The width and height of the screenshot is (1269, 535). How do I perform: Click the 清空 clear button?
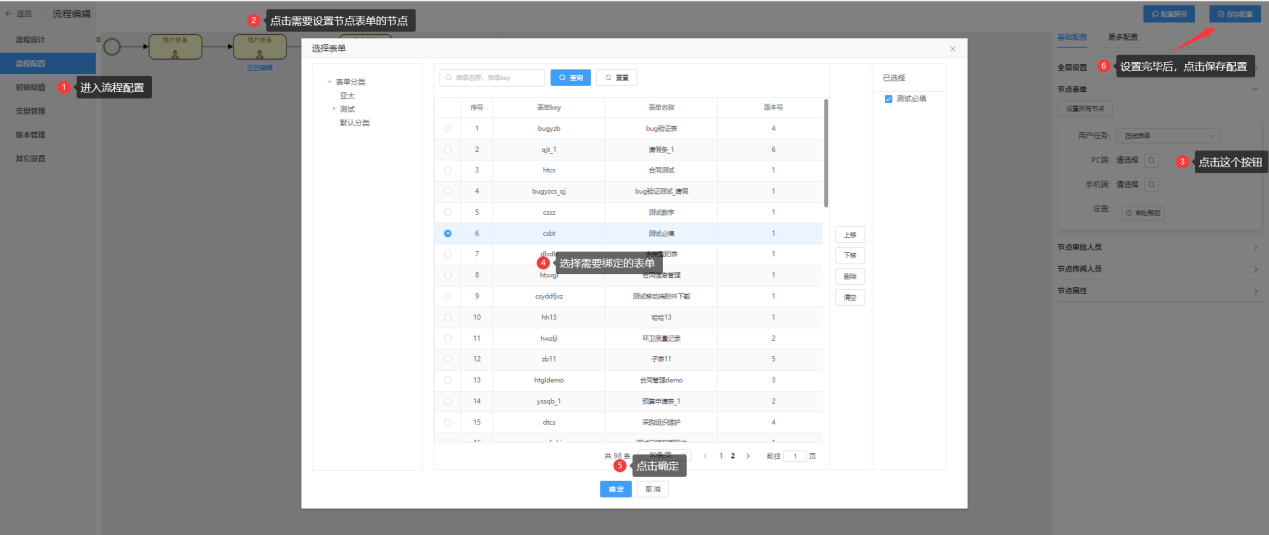click(x=849, y=297)
